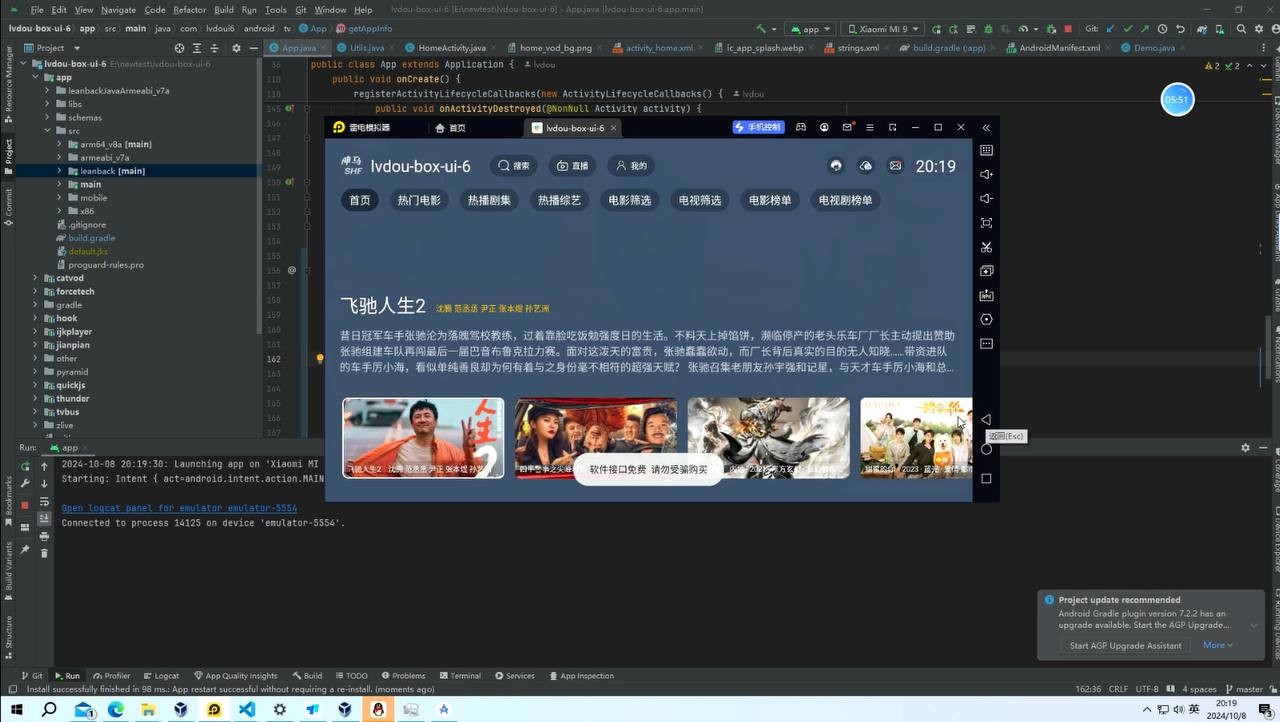
Task: Click Start AGP Upgrade Assistant button
Action: click(1125, 646)
